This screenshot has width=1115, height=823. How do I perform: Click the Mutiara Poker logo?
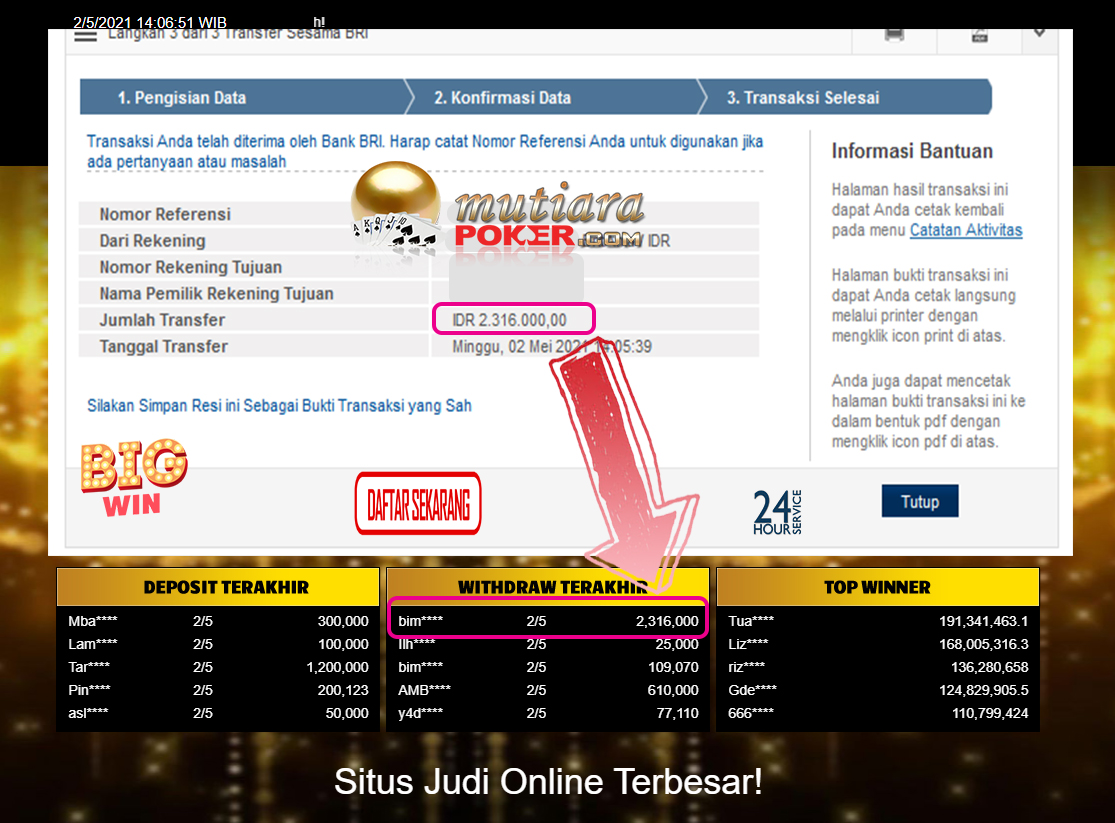coord(498,208)
